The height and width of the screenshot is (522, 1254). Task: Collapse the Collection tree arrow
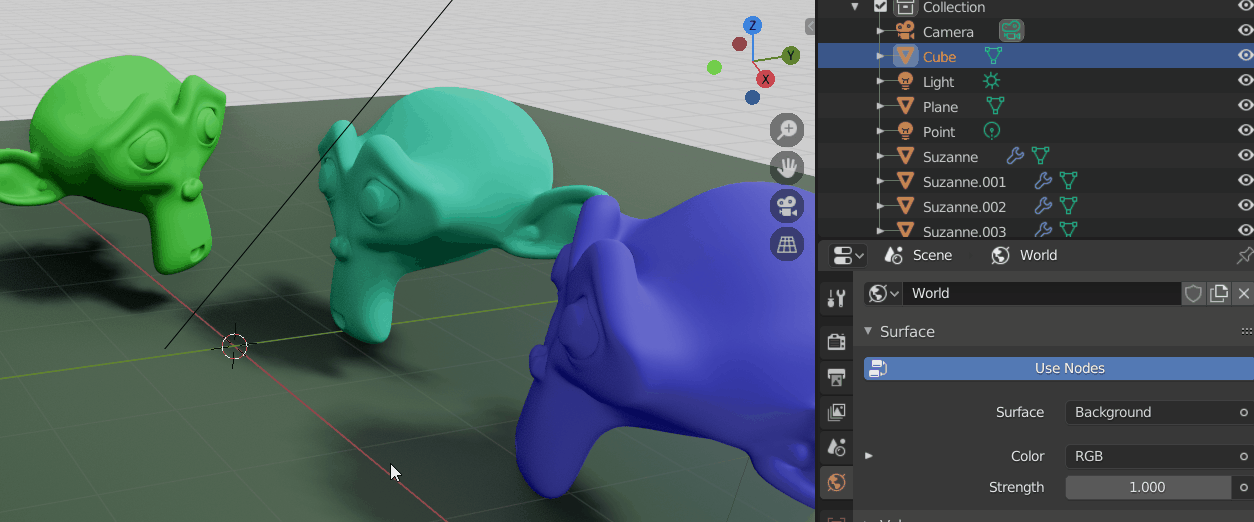pos(855,7)
